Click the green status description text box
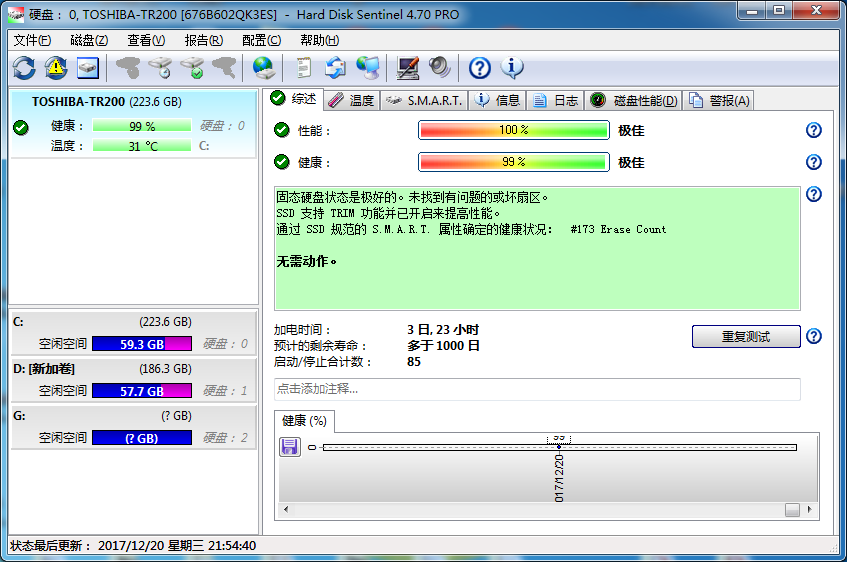 (x=537, y=249)
